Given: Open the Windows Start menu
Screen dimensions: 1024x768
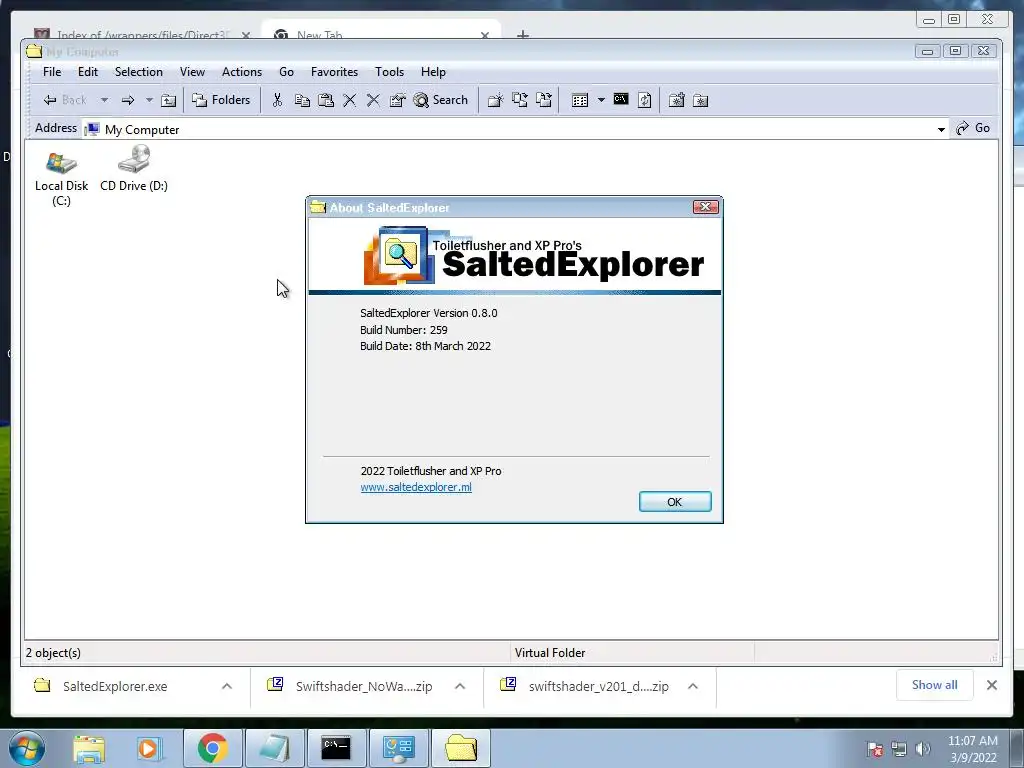Looking at the screenshot, I should tap(27, 748).
